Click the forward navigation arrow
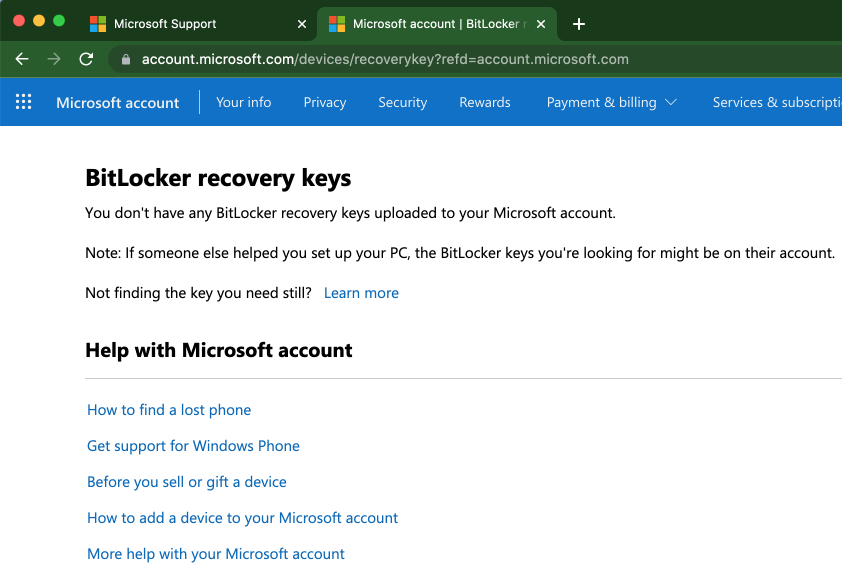The height and width of the screenshot is (585, 842). click(x=53, y=59)
